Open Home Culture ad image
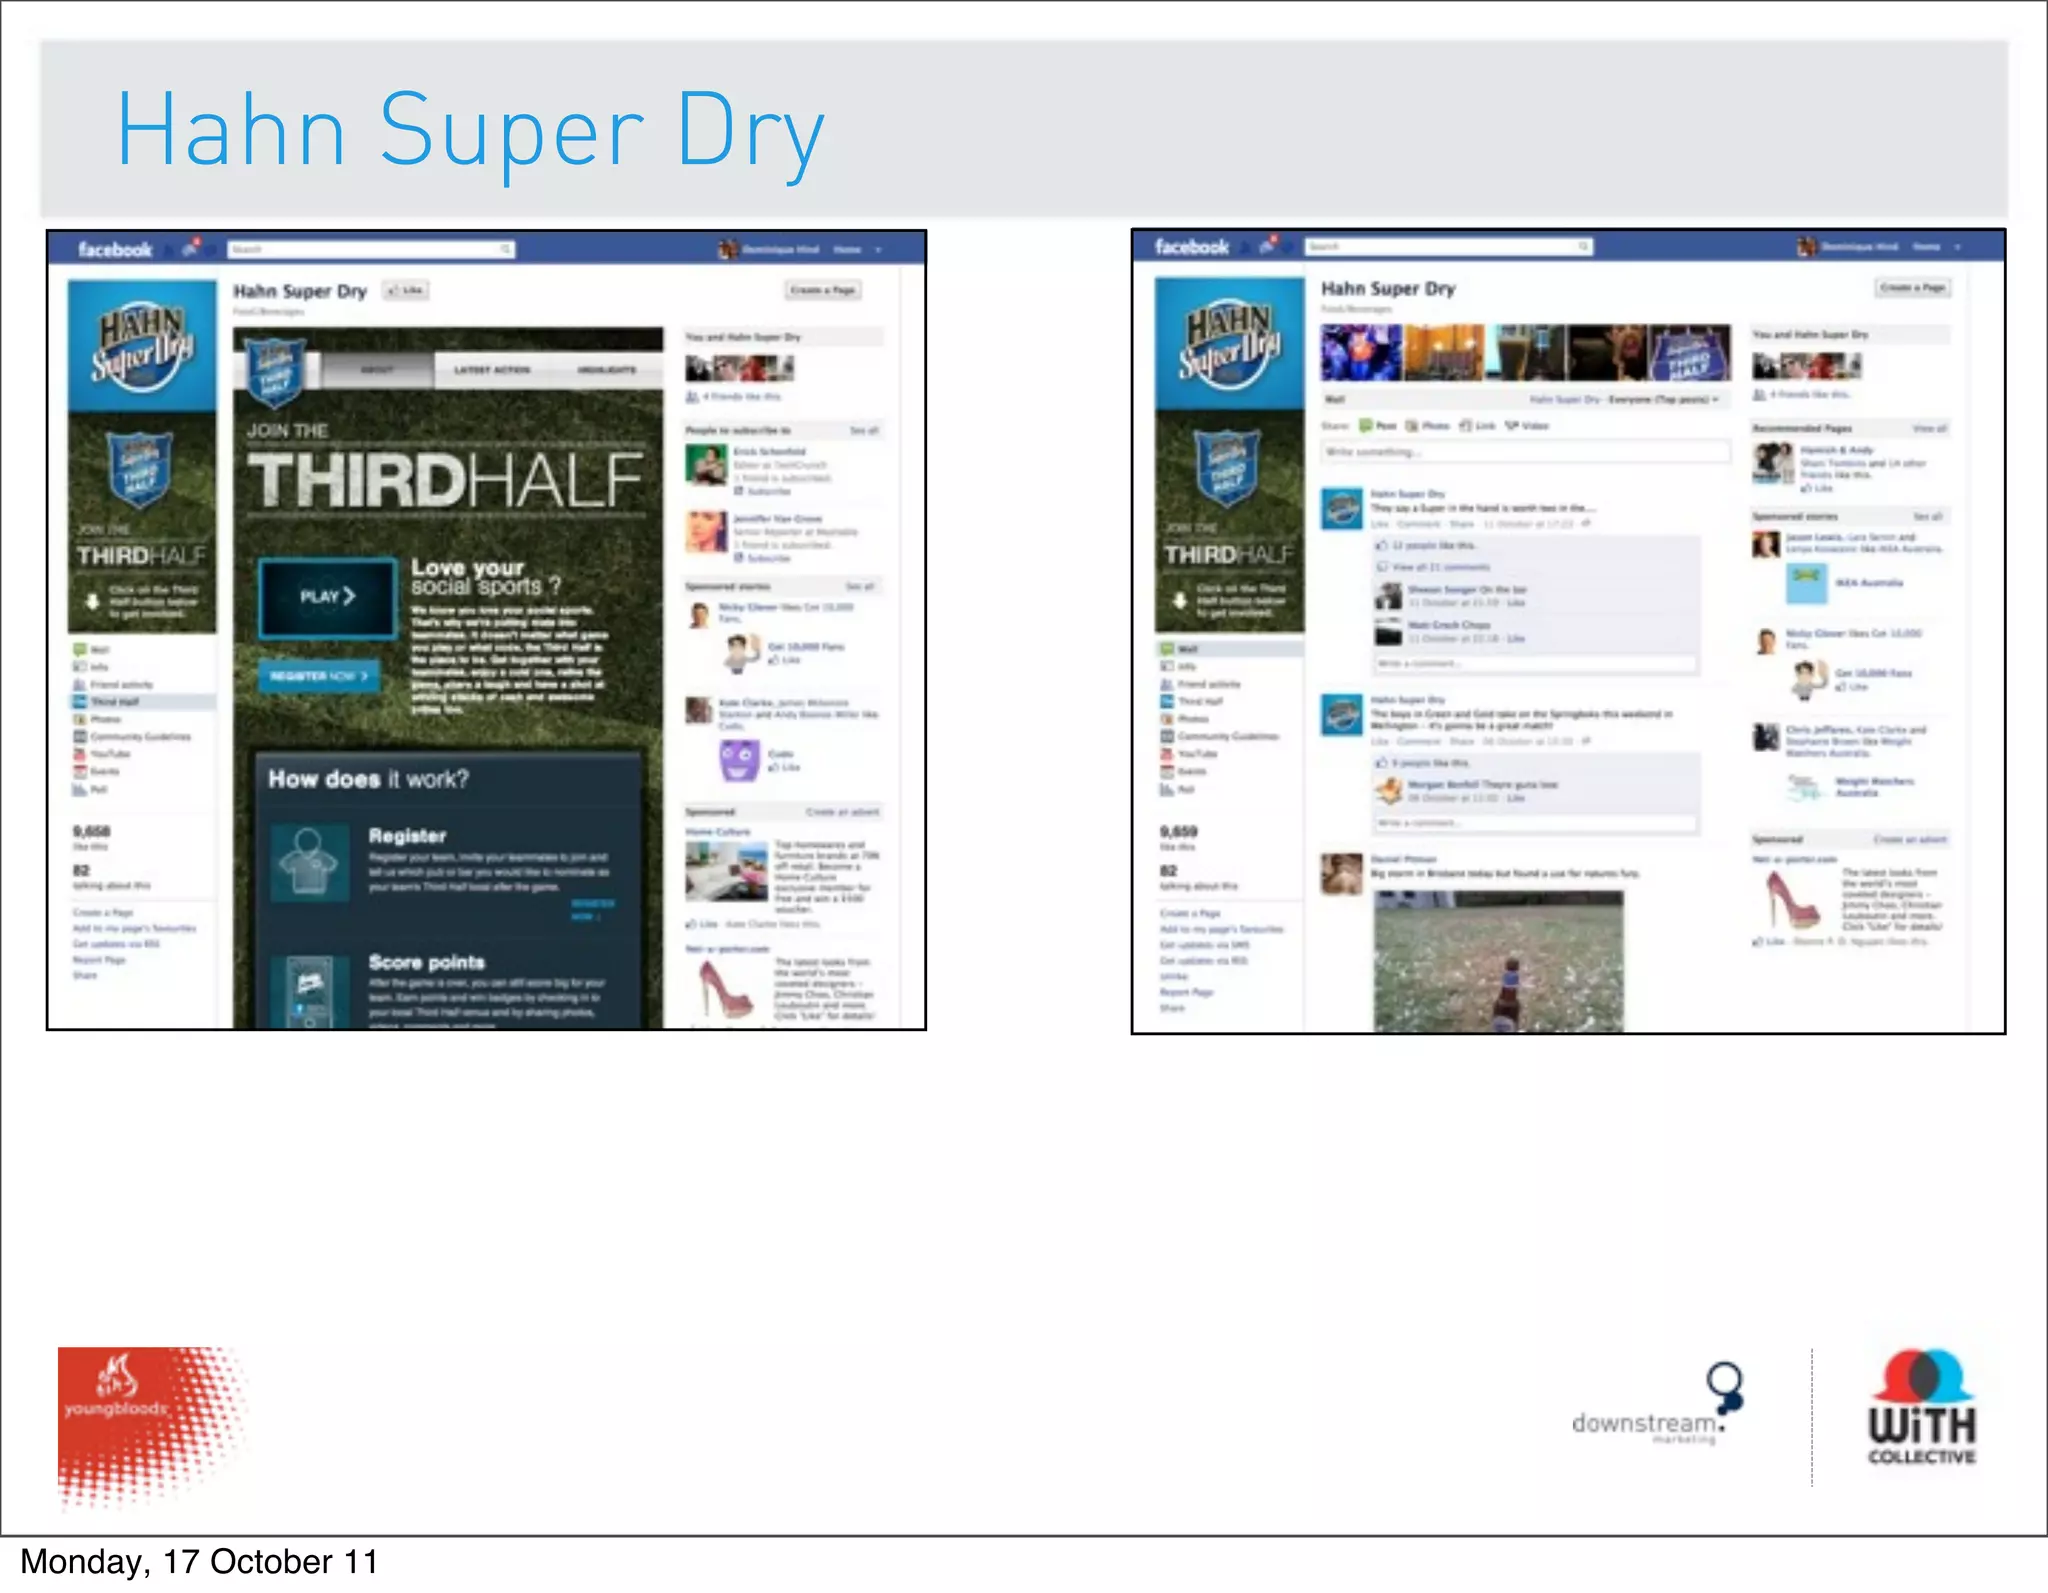The width and height of the screenshot is (2048, 1593). click(x=726, y=872)
